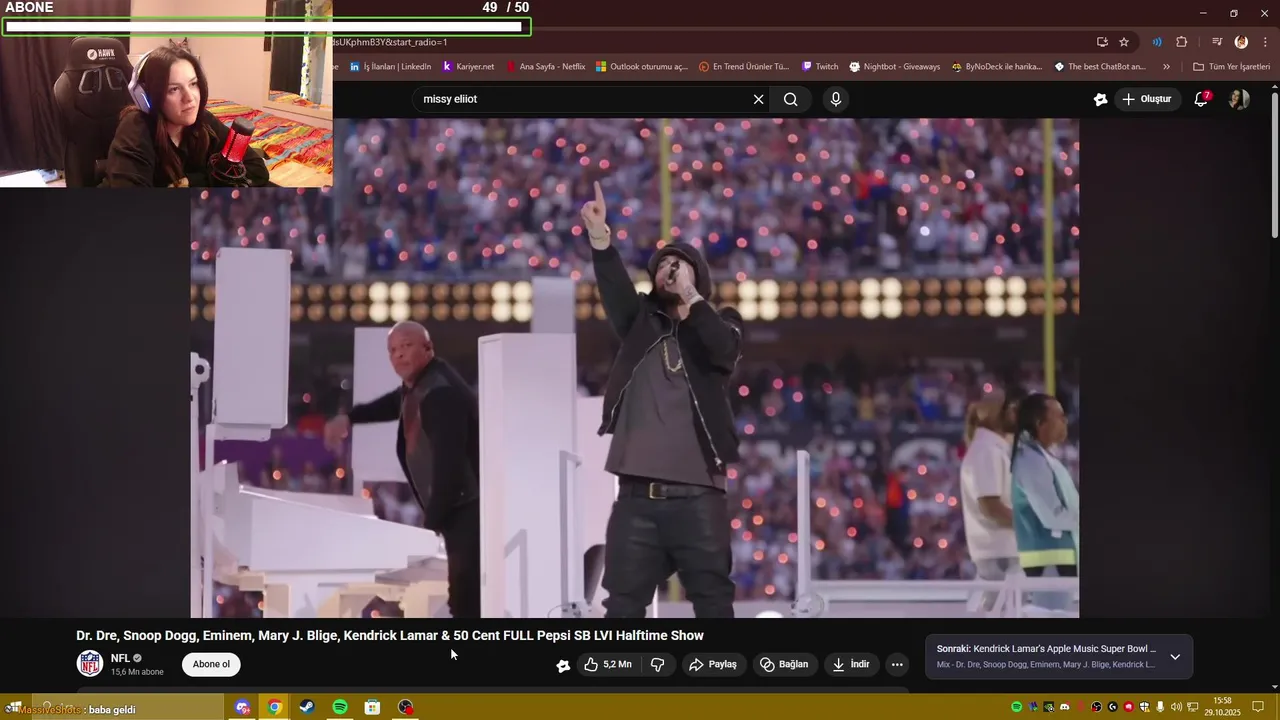The height and width of the screenshot is (720, 1280).
Task: Dislike the video with thumbs-down
Action: pyautogui.click(x=658, y=664)
